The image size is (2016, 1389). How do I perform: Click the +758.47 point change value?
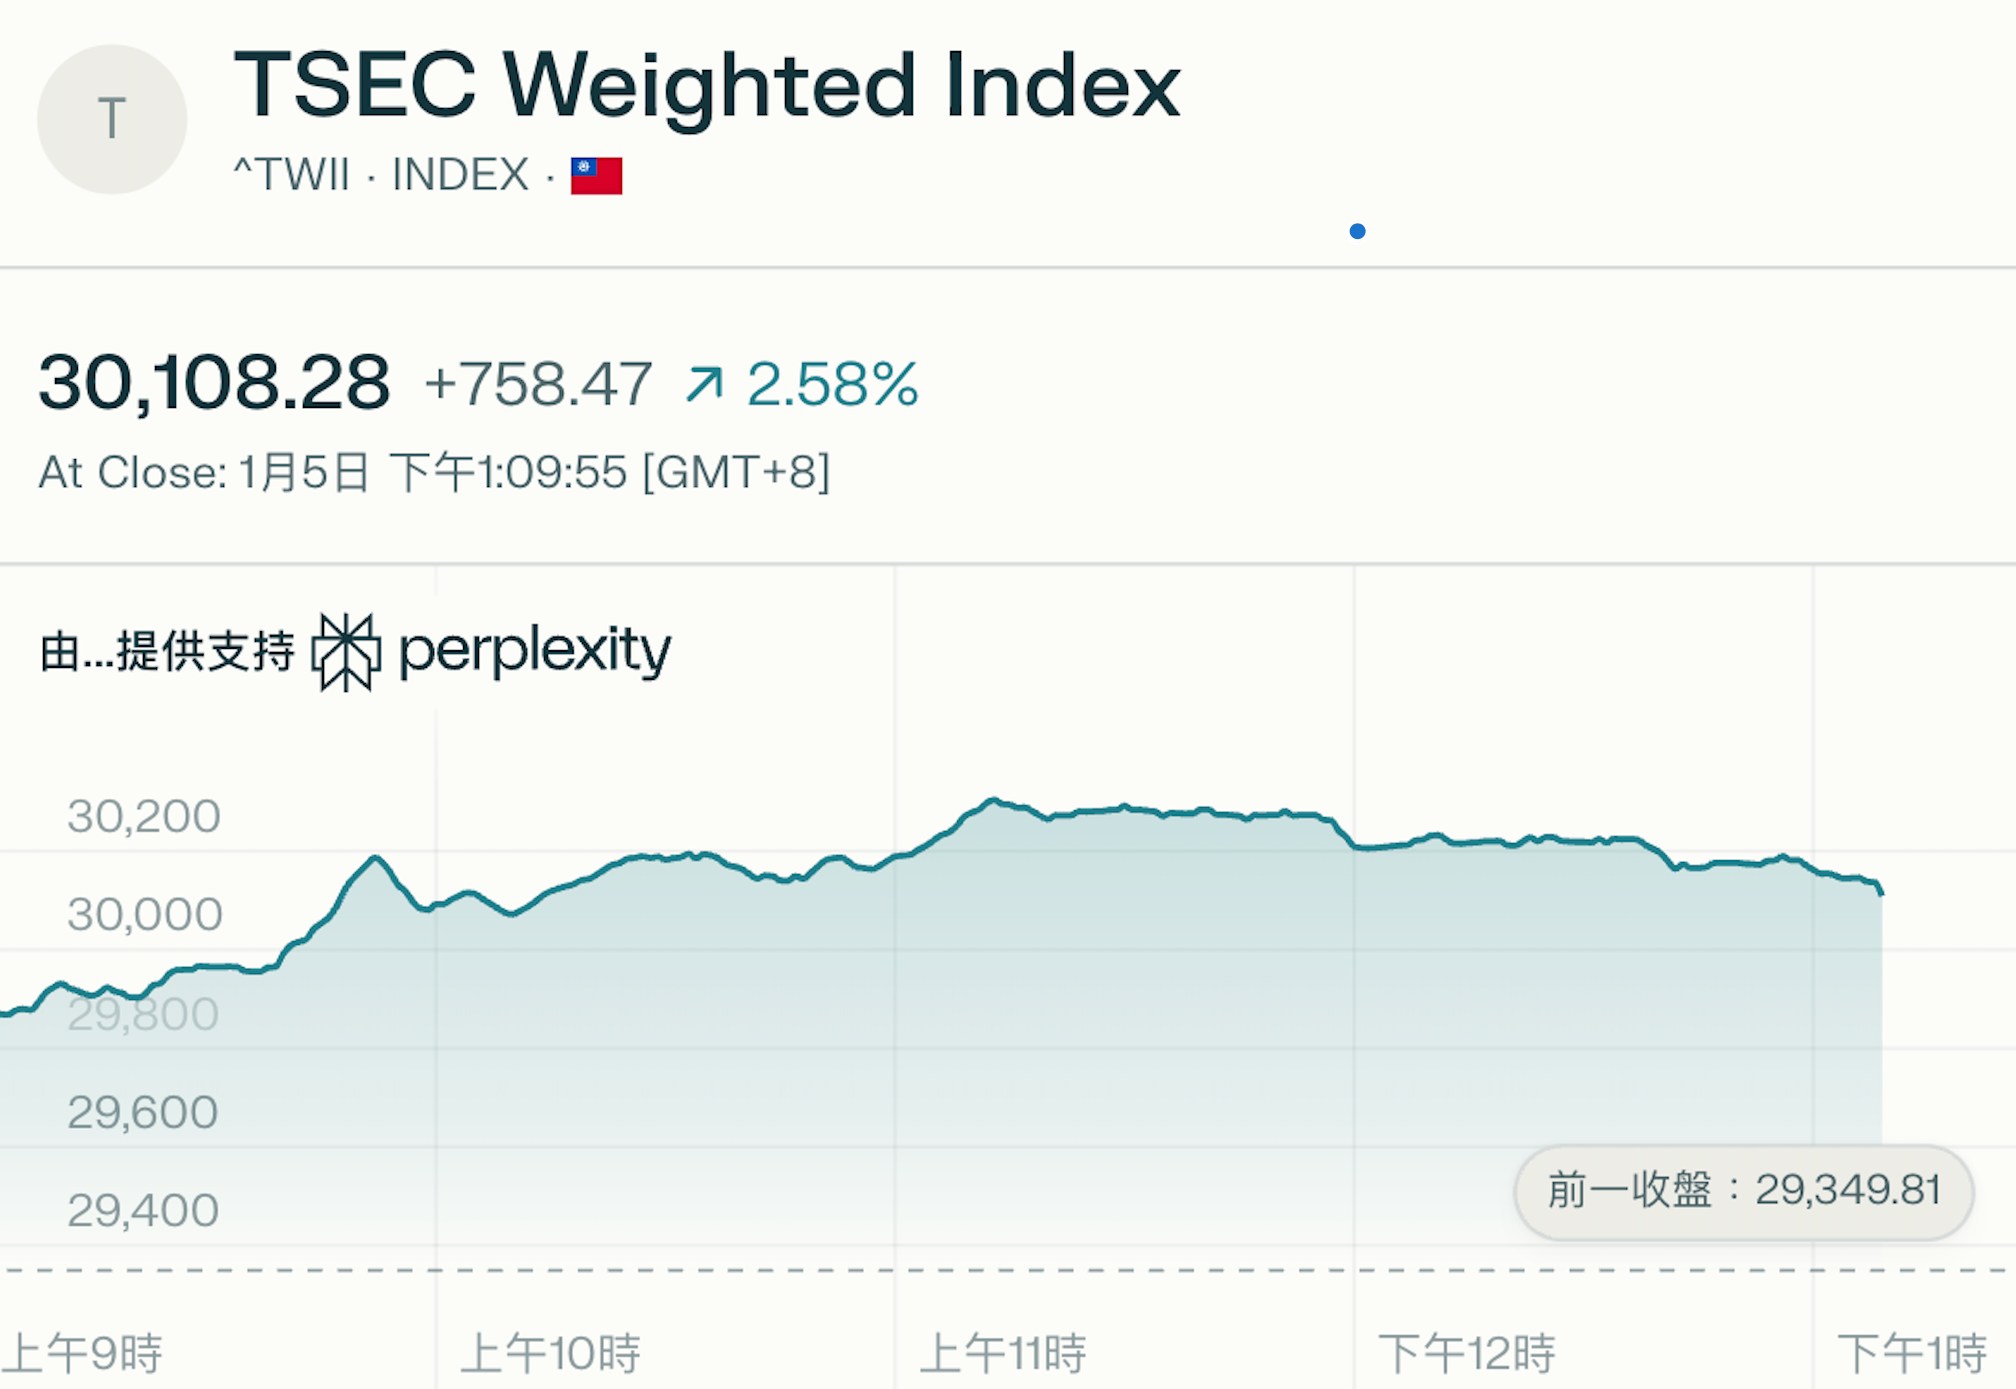pyautogui.click(x=538, y=384)
